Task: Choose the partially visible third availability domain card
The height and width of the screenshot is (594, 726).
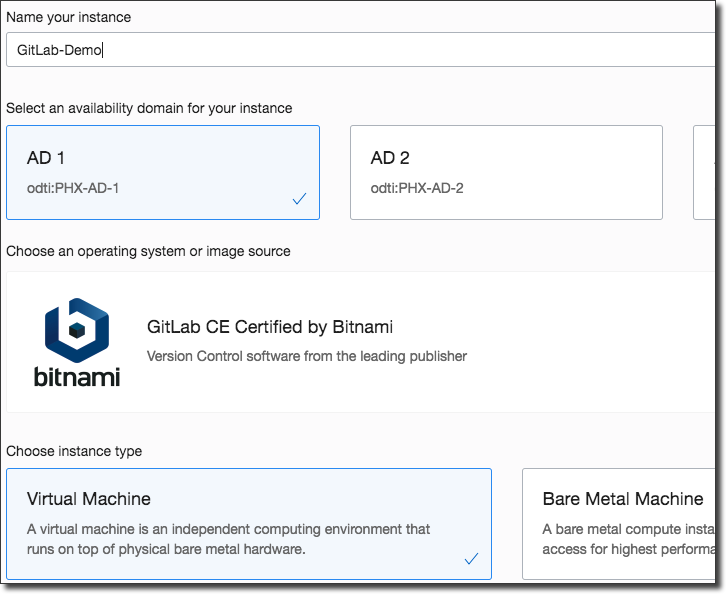Action: pyautogui.click(x=707, y=172)
